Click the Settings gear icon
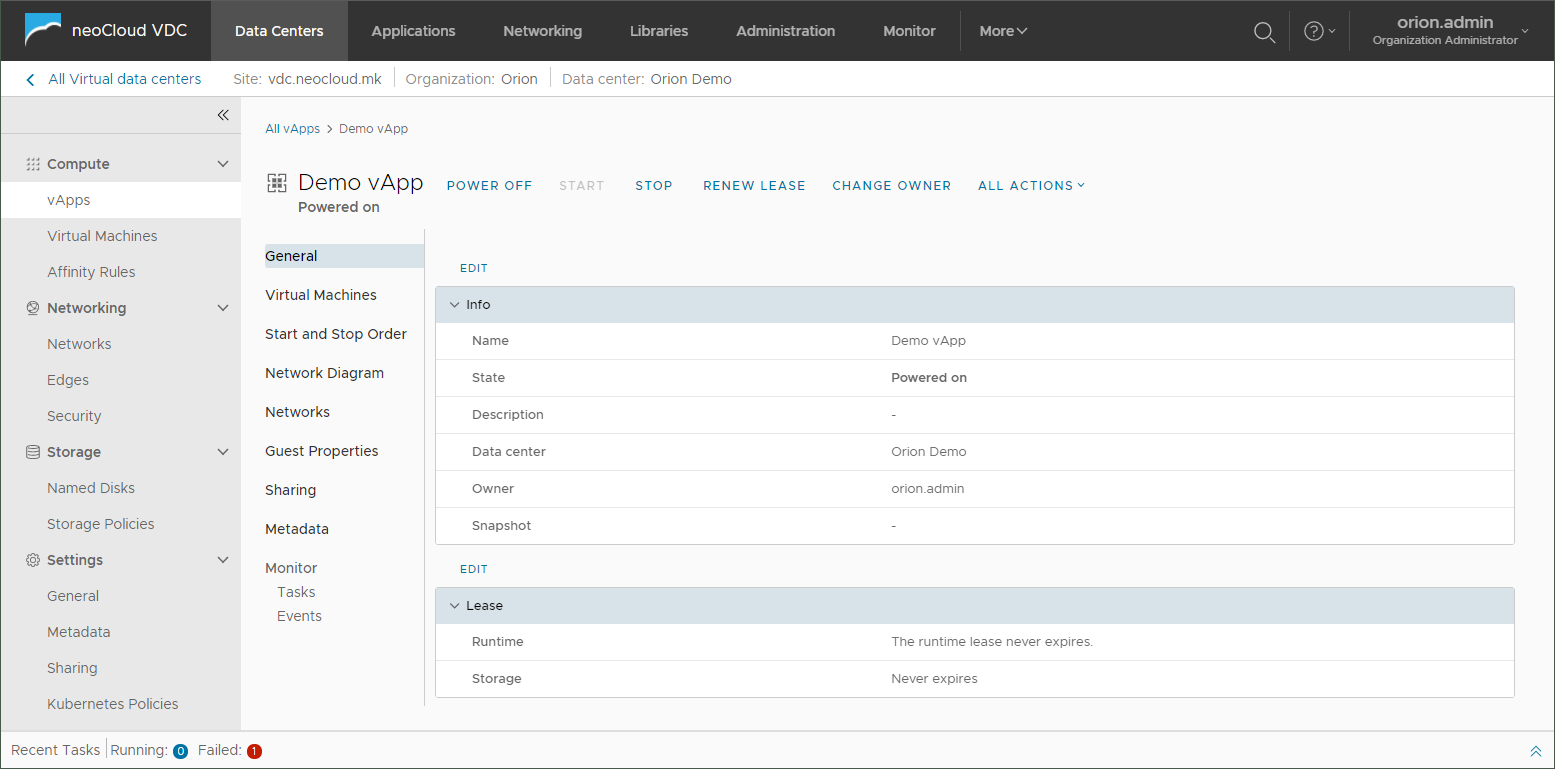1555x769 pixels. (x=33, y=560)
